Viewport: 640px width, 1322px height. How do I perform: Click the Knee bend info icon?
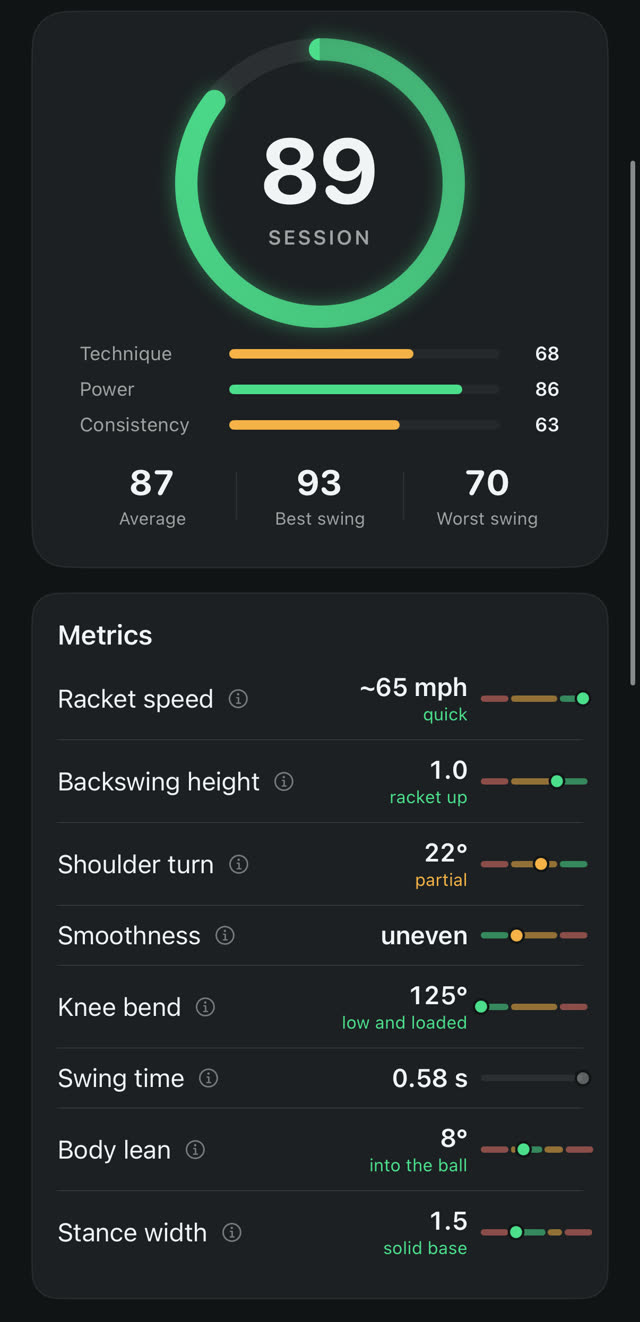click(x=205, y=1007)
